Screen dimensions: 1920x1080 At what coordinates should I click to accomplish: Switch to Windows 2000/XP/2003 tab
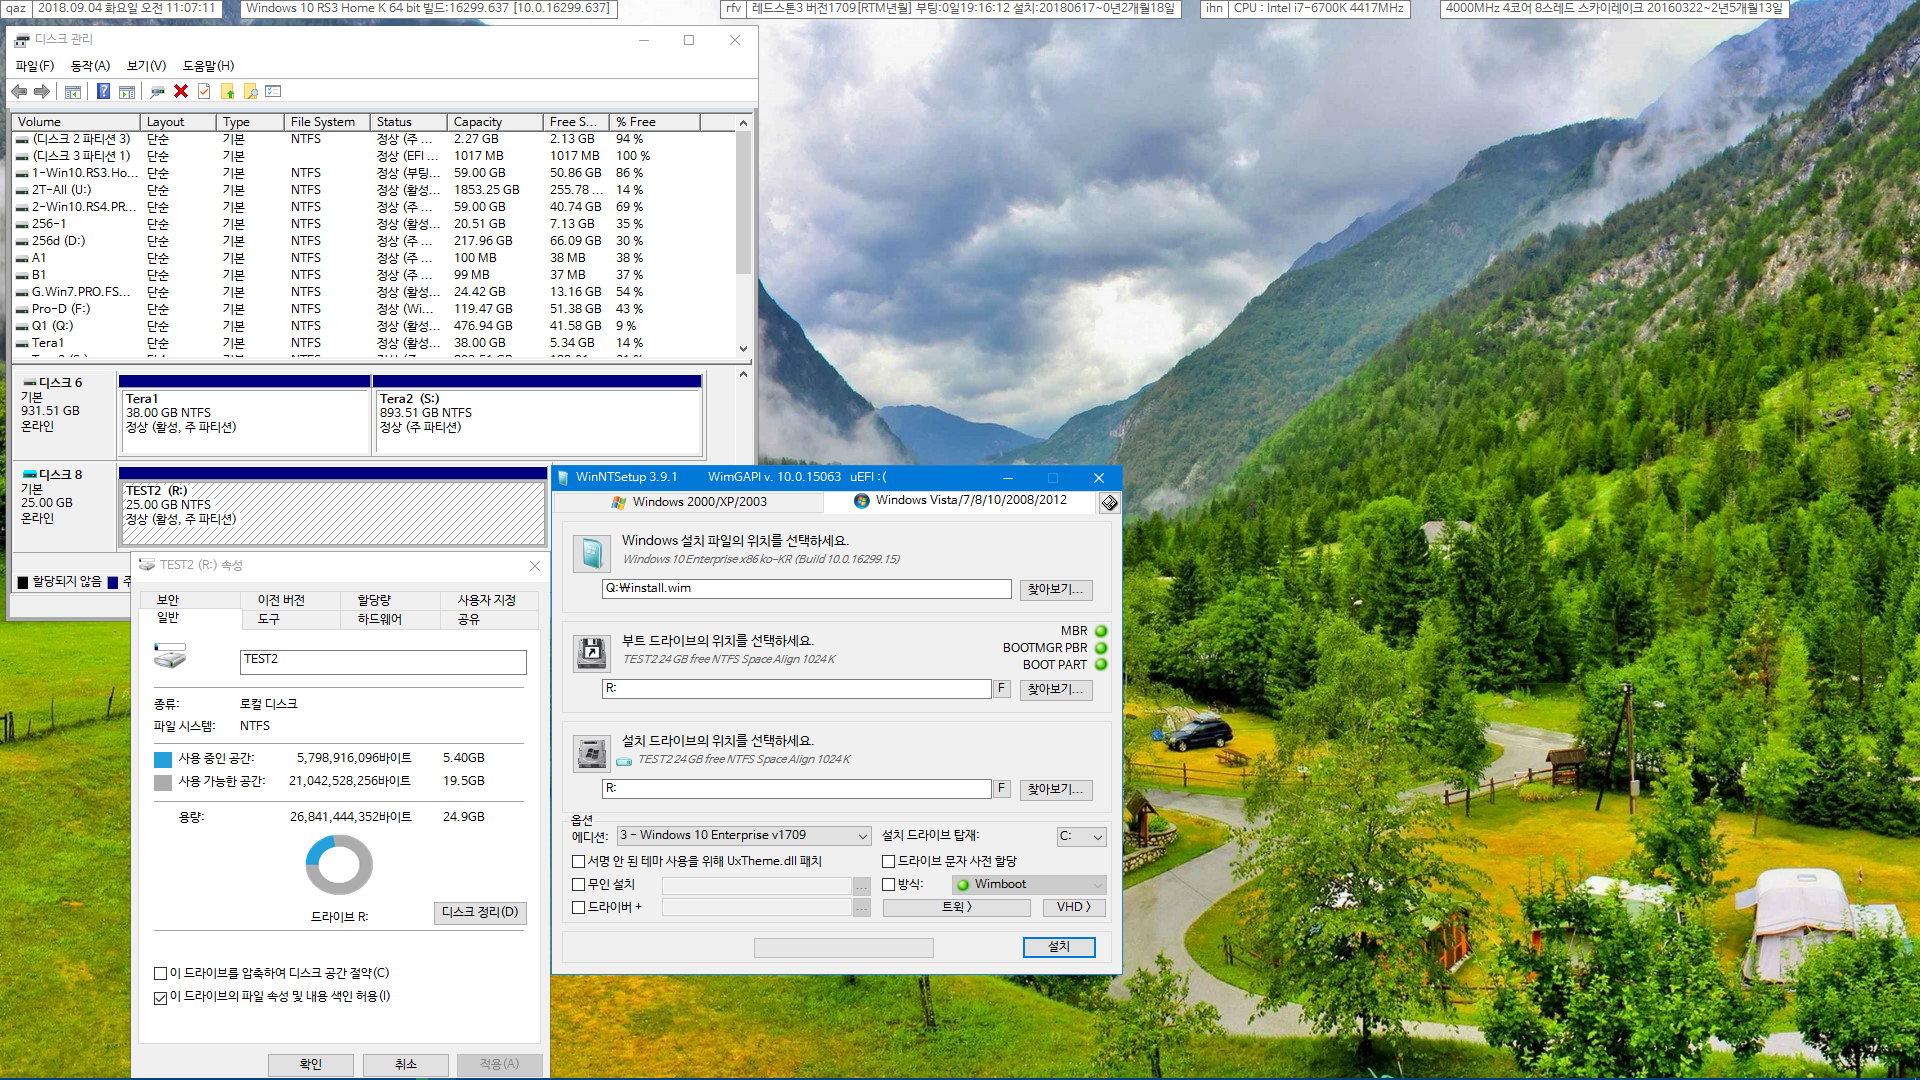pos(689,503)
